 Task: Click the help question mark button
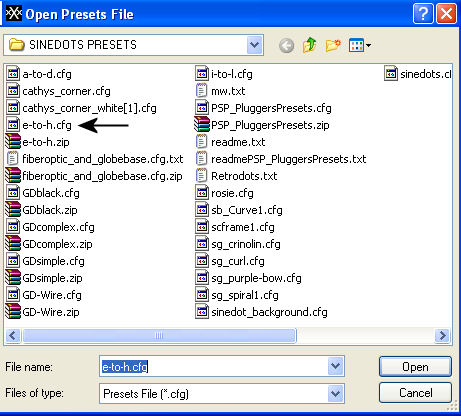click(x=423, y=14)
